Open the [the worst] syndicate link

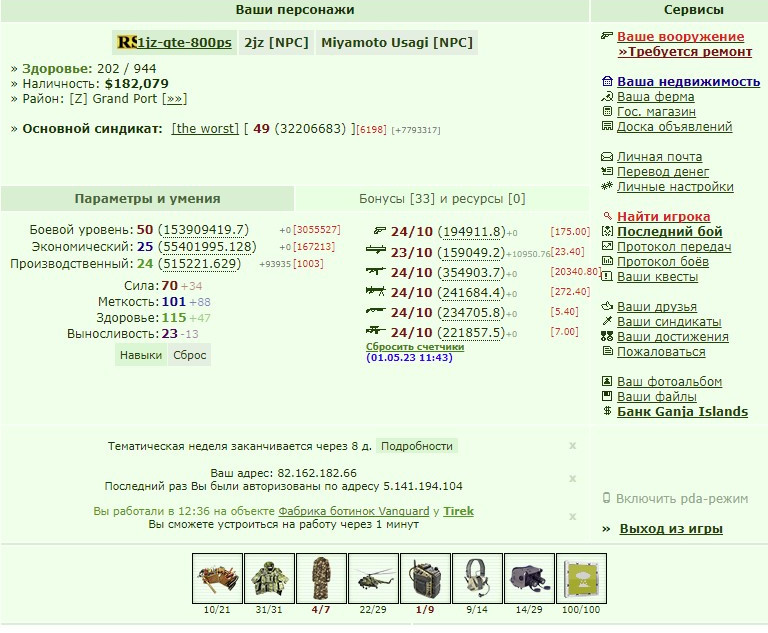coord(205,128)
